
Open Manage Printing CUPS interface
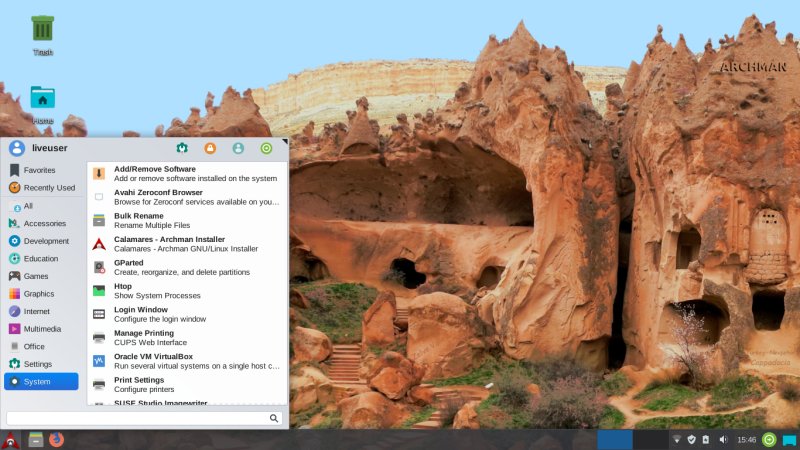click(187, 338)
